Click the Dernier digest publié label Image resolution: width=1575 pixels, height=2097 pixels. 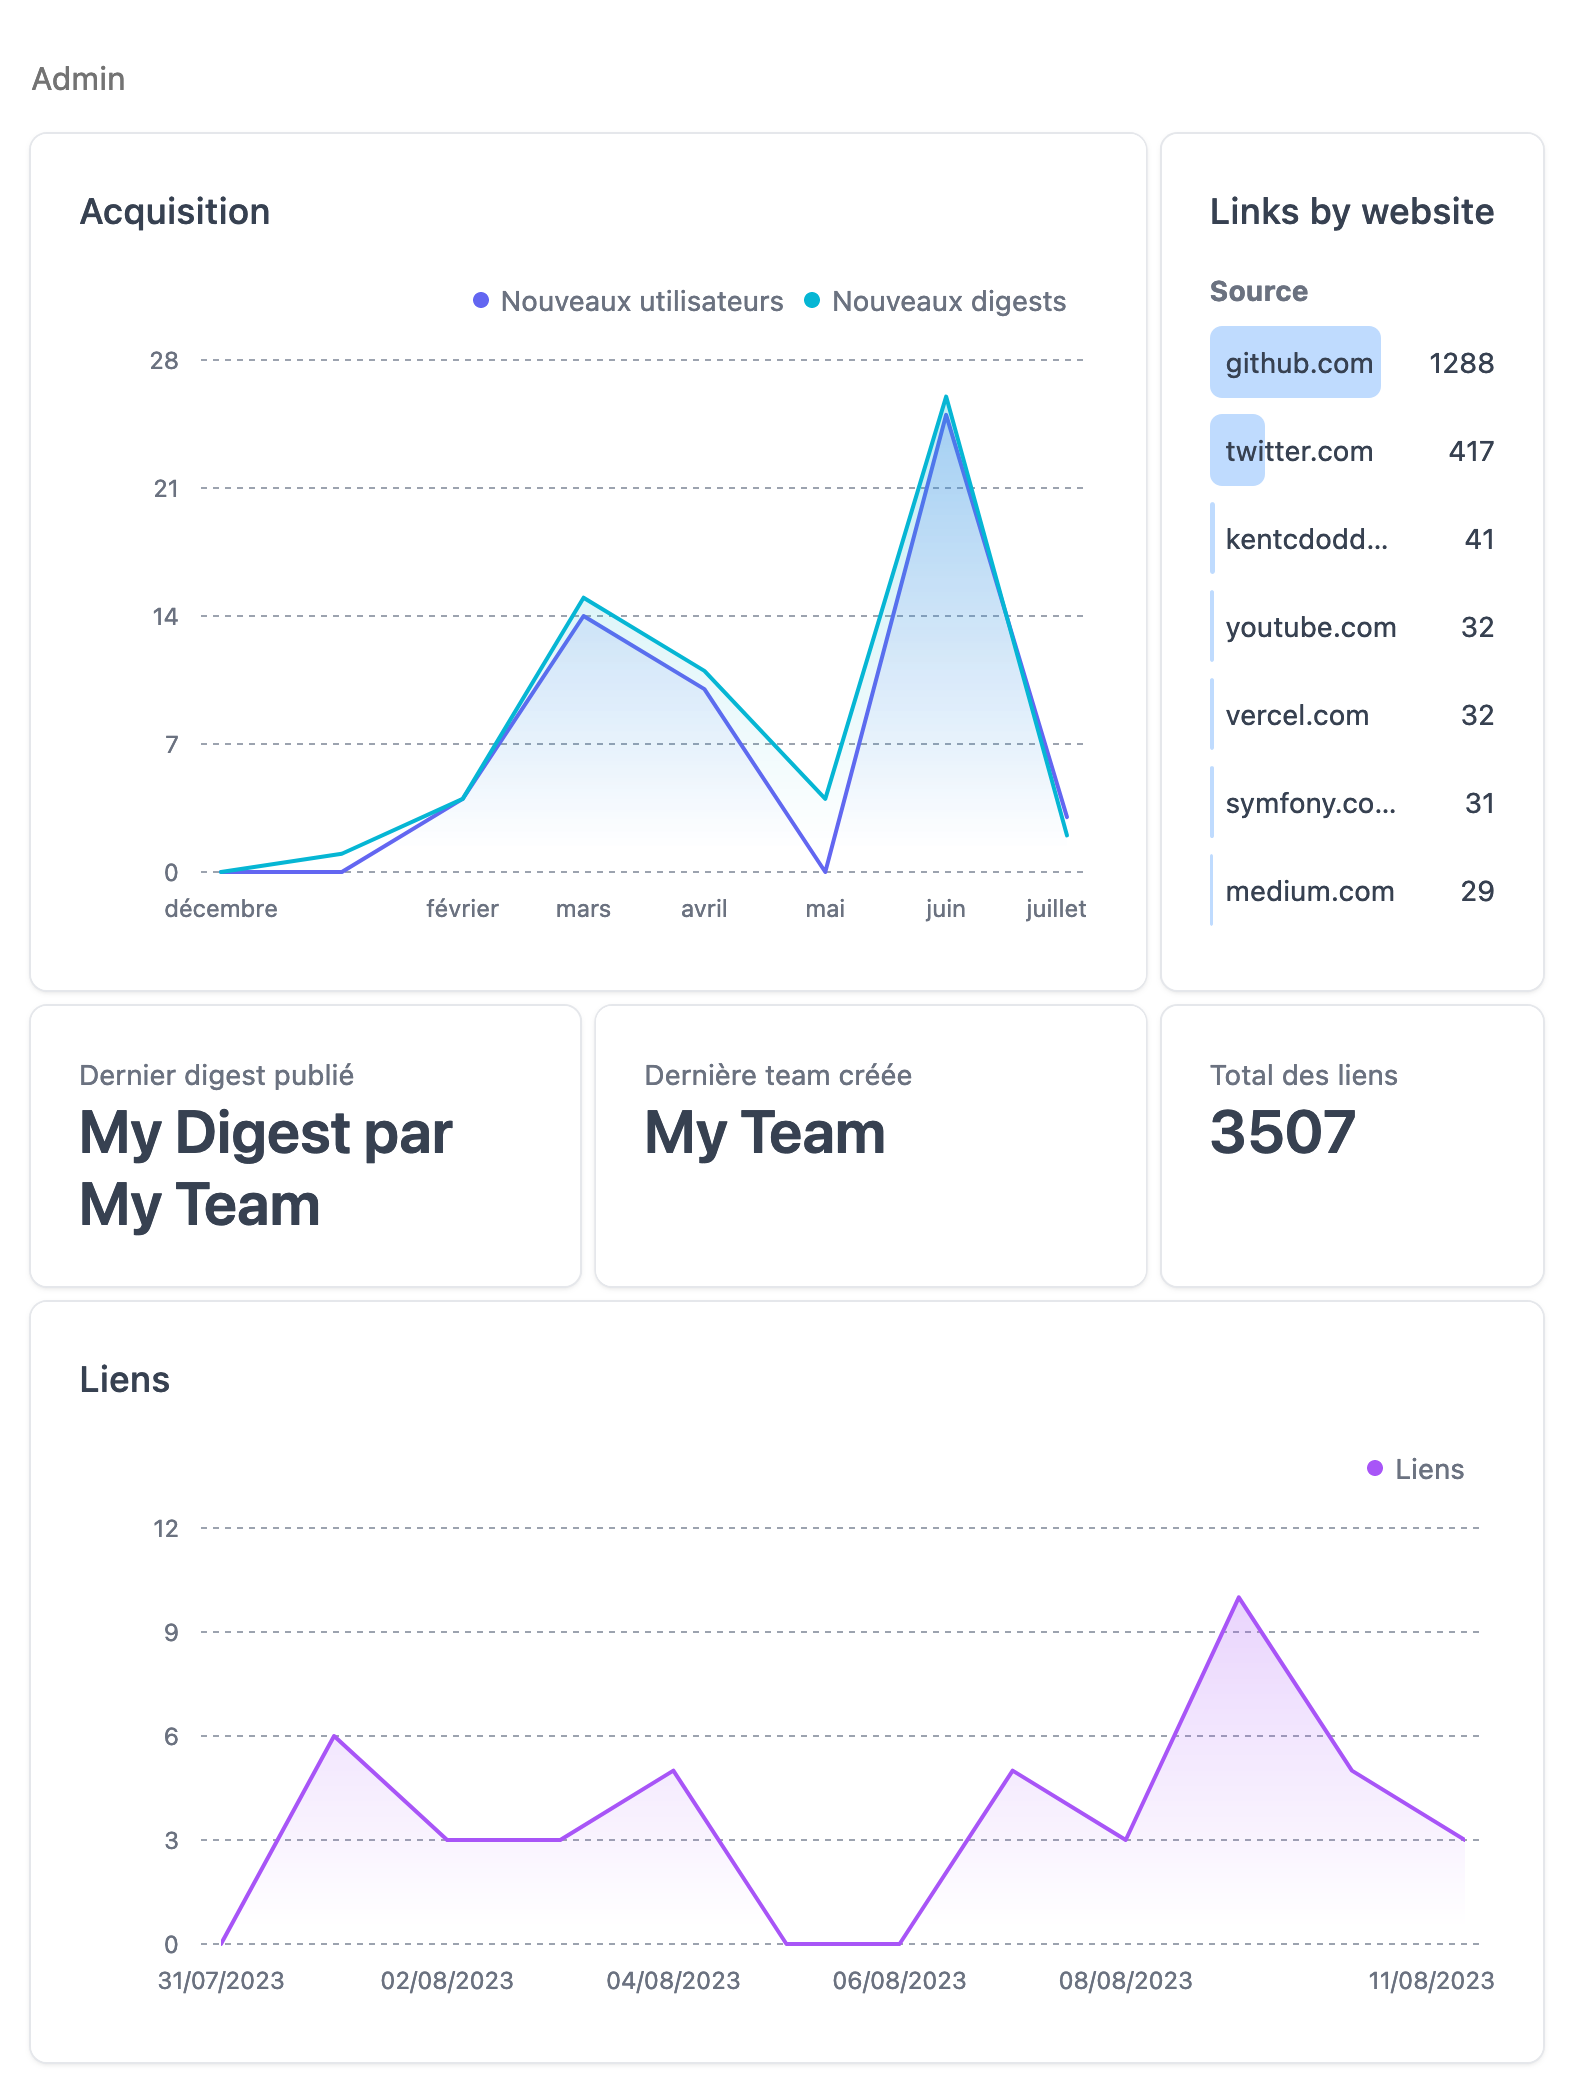point(216,1075)
